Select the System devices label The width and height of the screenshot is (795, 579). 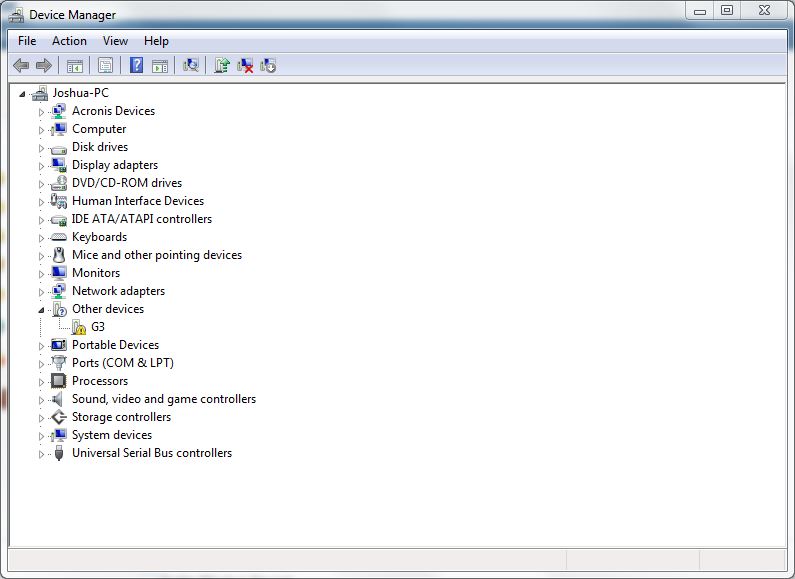112,435
